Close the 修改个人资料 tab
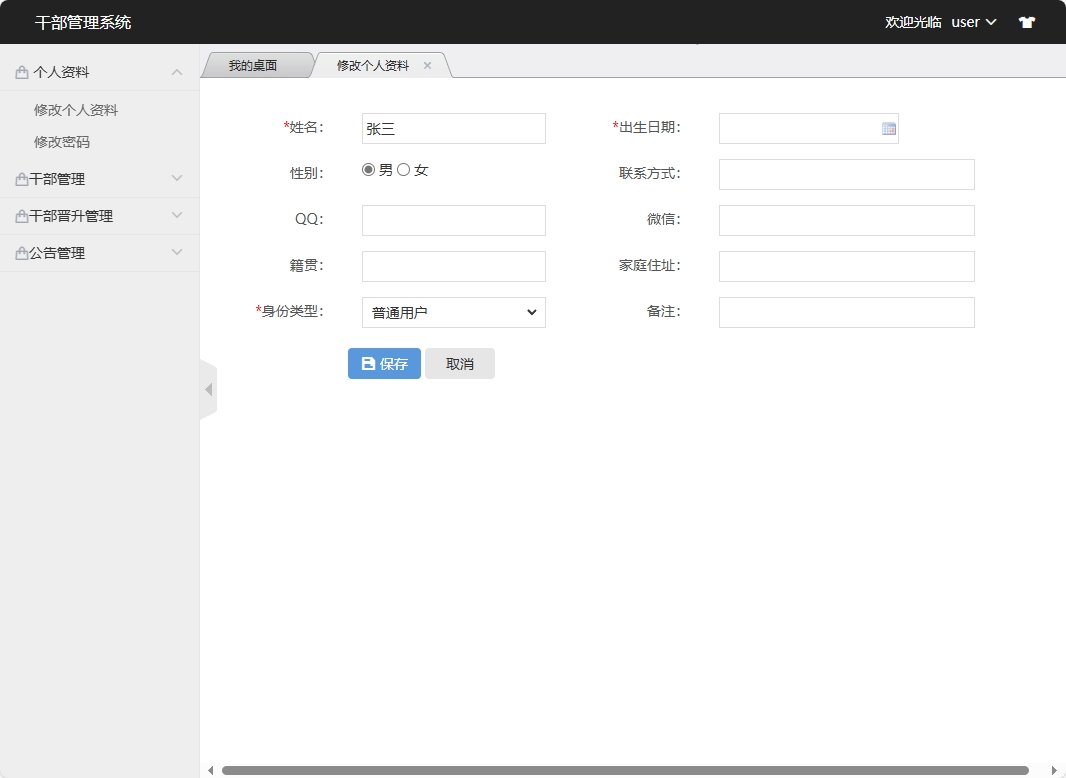Image resolution: width=1066 pixels, height=778 pixels. tap(427, 65)
